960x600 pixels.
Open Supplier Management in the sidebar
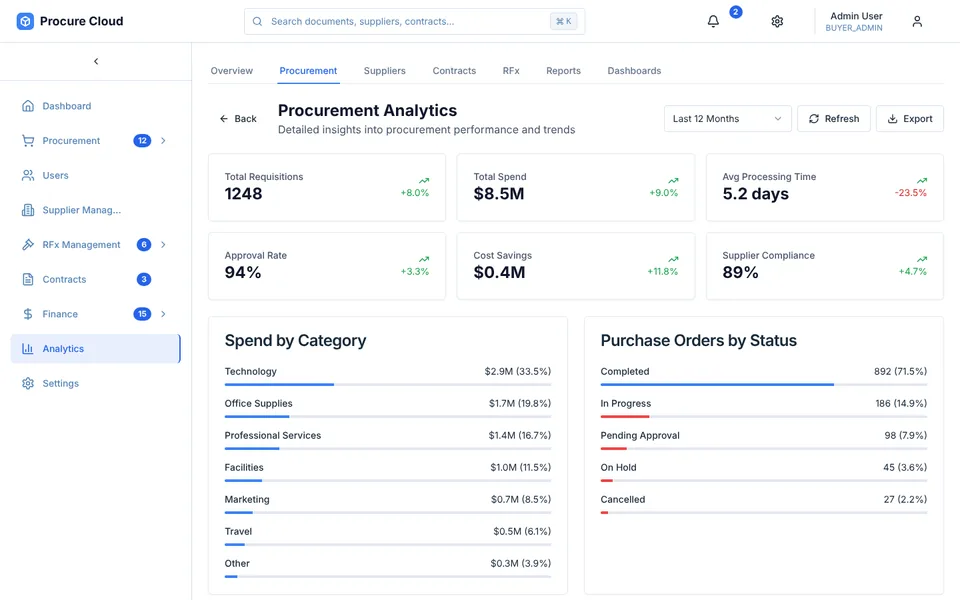coord(96,210)
